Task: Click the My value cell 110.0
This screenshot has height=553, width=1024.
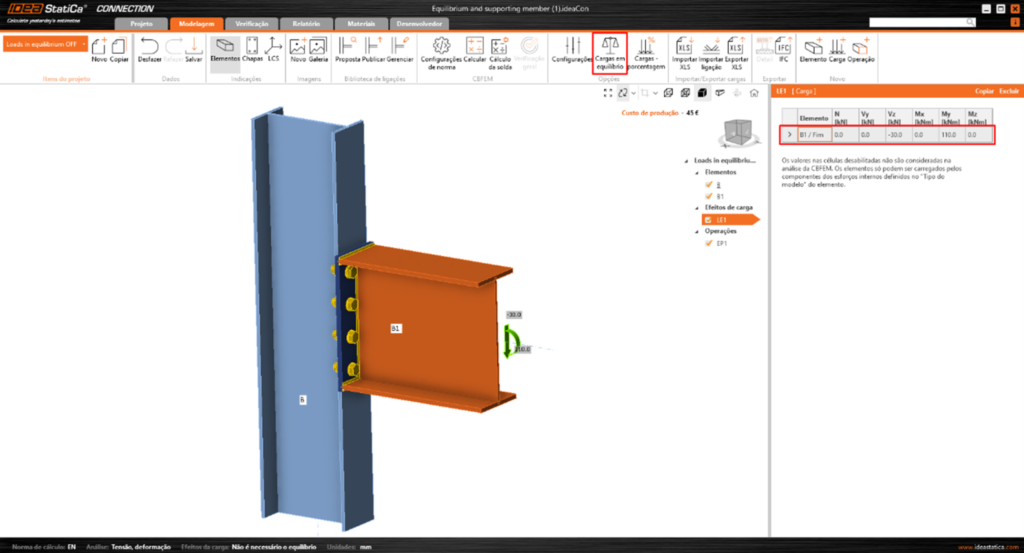Action: pyautogui.click(x=946, y=134)
